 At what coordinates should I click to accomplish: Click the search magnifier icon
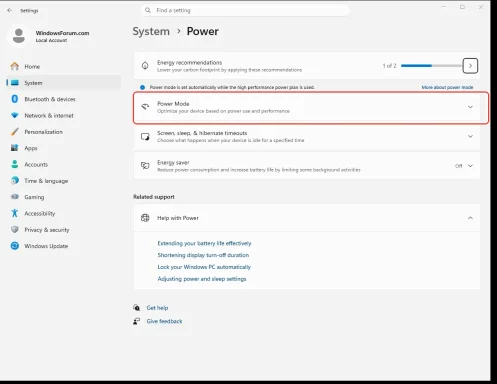tap(148, 10)
